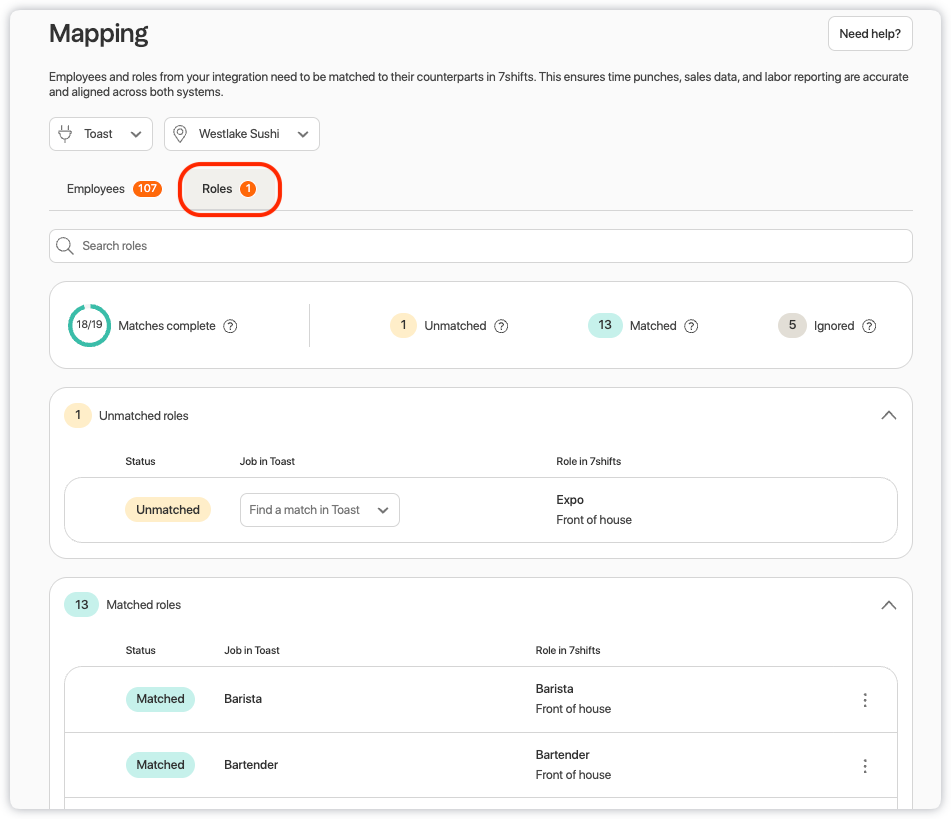Click the 18/19 progress ring
The width and height of the screenshot is (951, 819).
89,326
